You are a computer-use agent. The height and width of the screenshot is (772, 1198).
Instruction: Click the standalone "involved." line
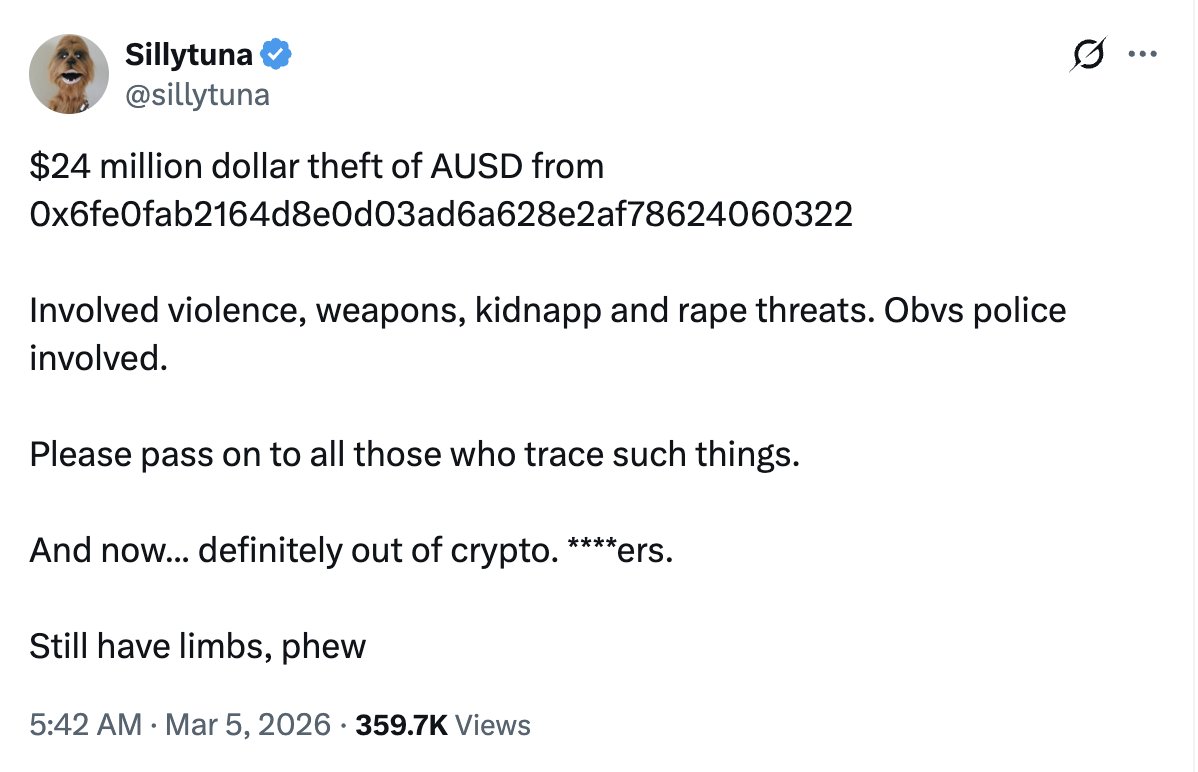pos(98,358)
